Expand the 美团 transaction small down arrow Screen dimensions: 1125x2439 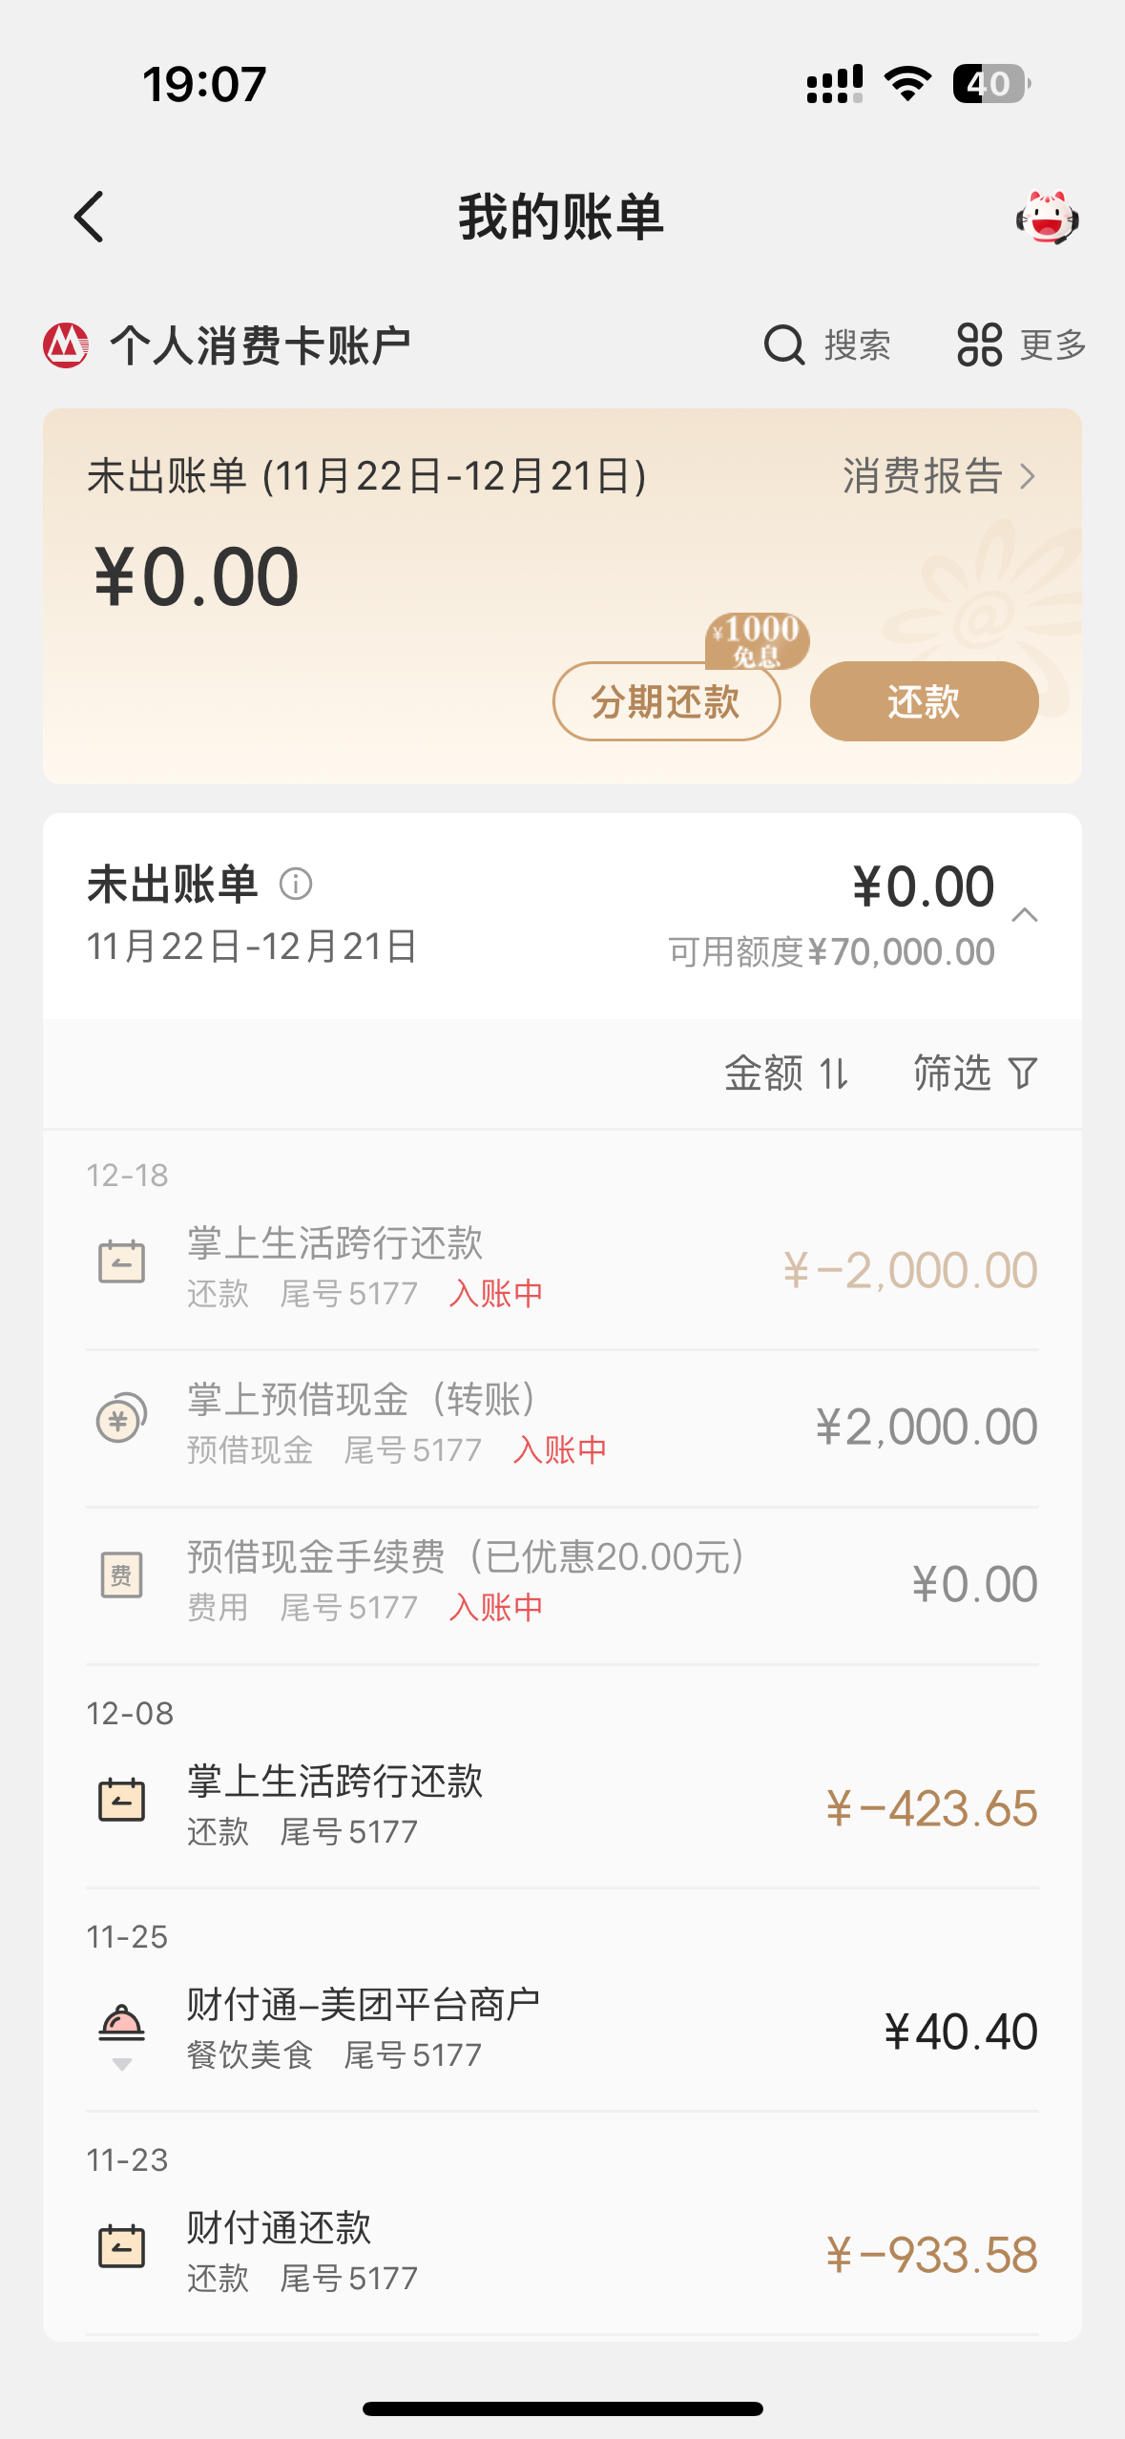(x=121, y=2064)
